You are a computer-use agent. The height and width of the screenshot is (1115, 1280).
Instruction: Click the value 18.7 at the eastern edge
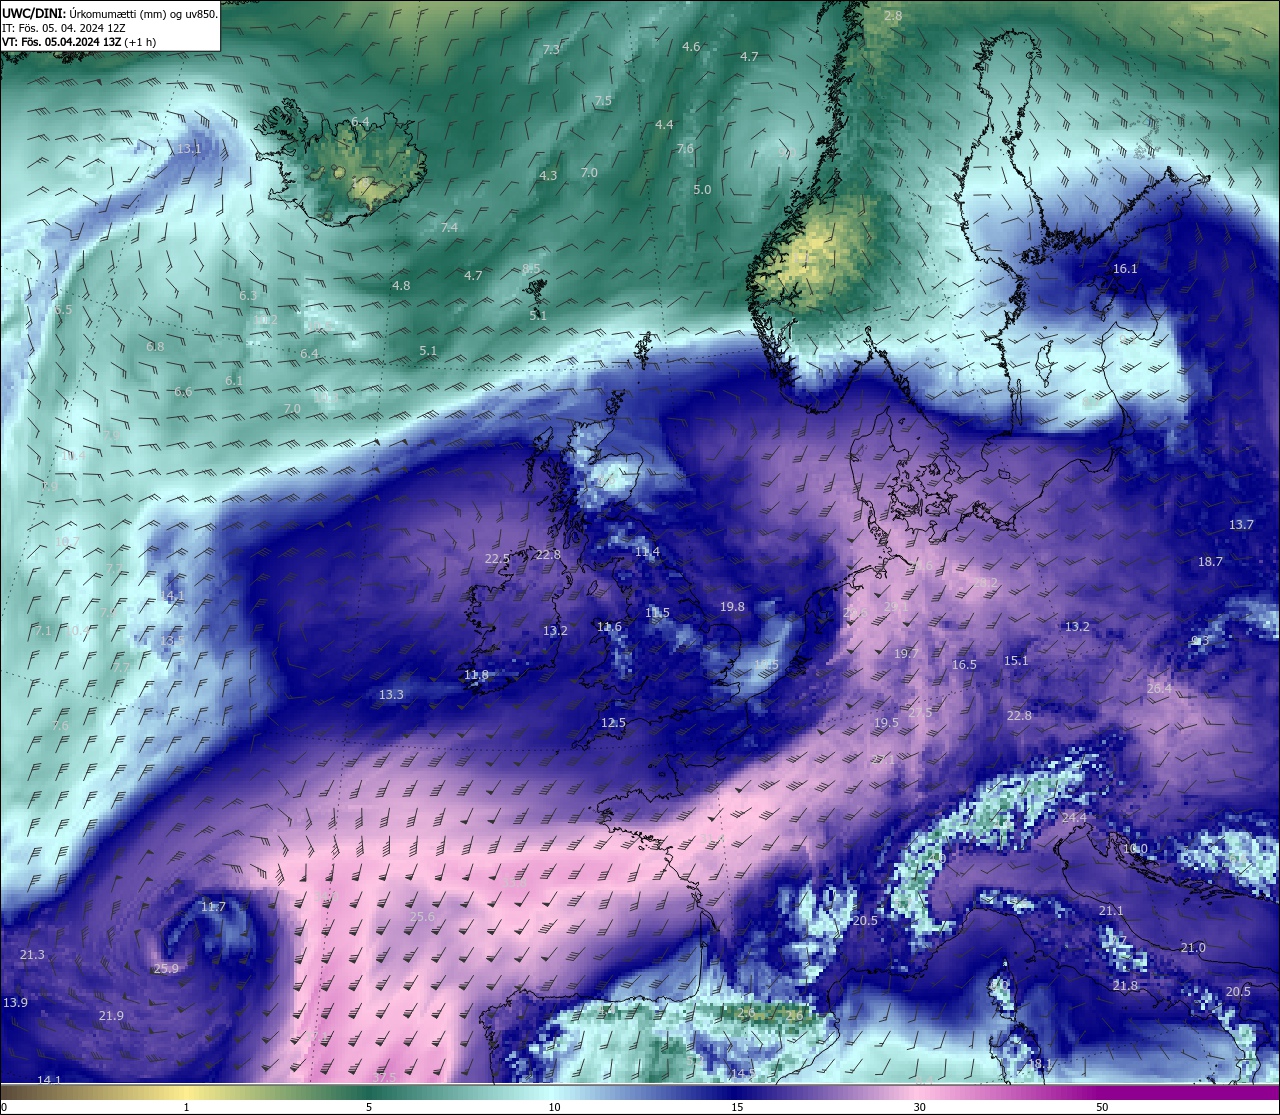click(x=1210, y=562)
